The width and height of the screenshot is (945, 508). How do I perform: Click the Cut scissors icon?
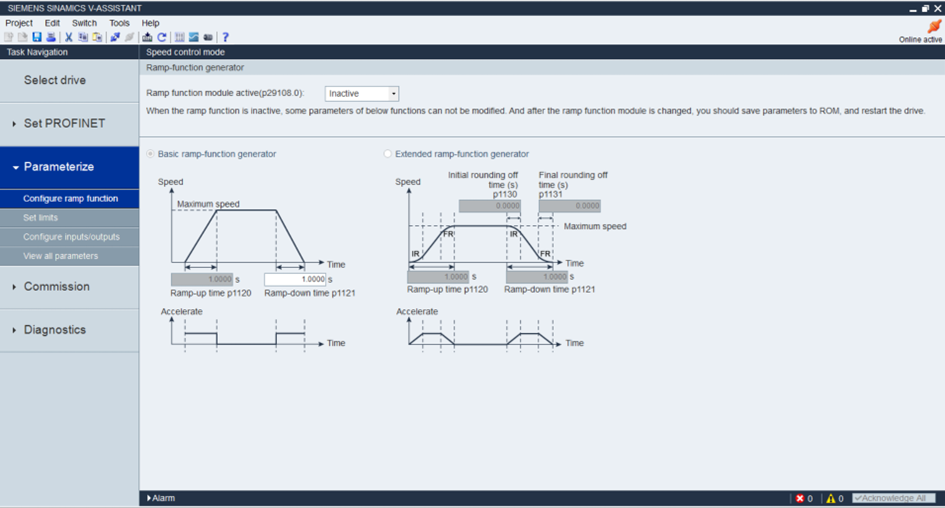click(69, 37)
